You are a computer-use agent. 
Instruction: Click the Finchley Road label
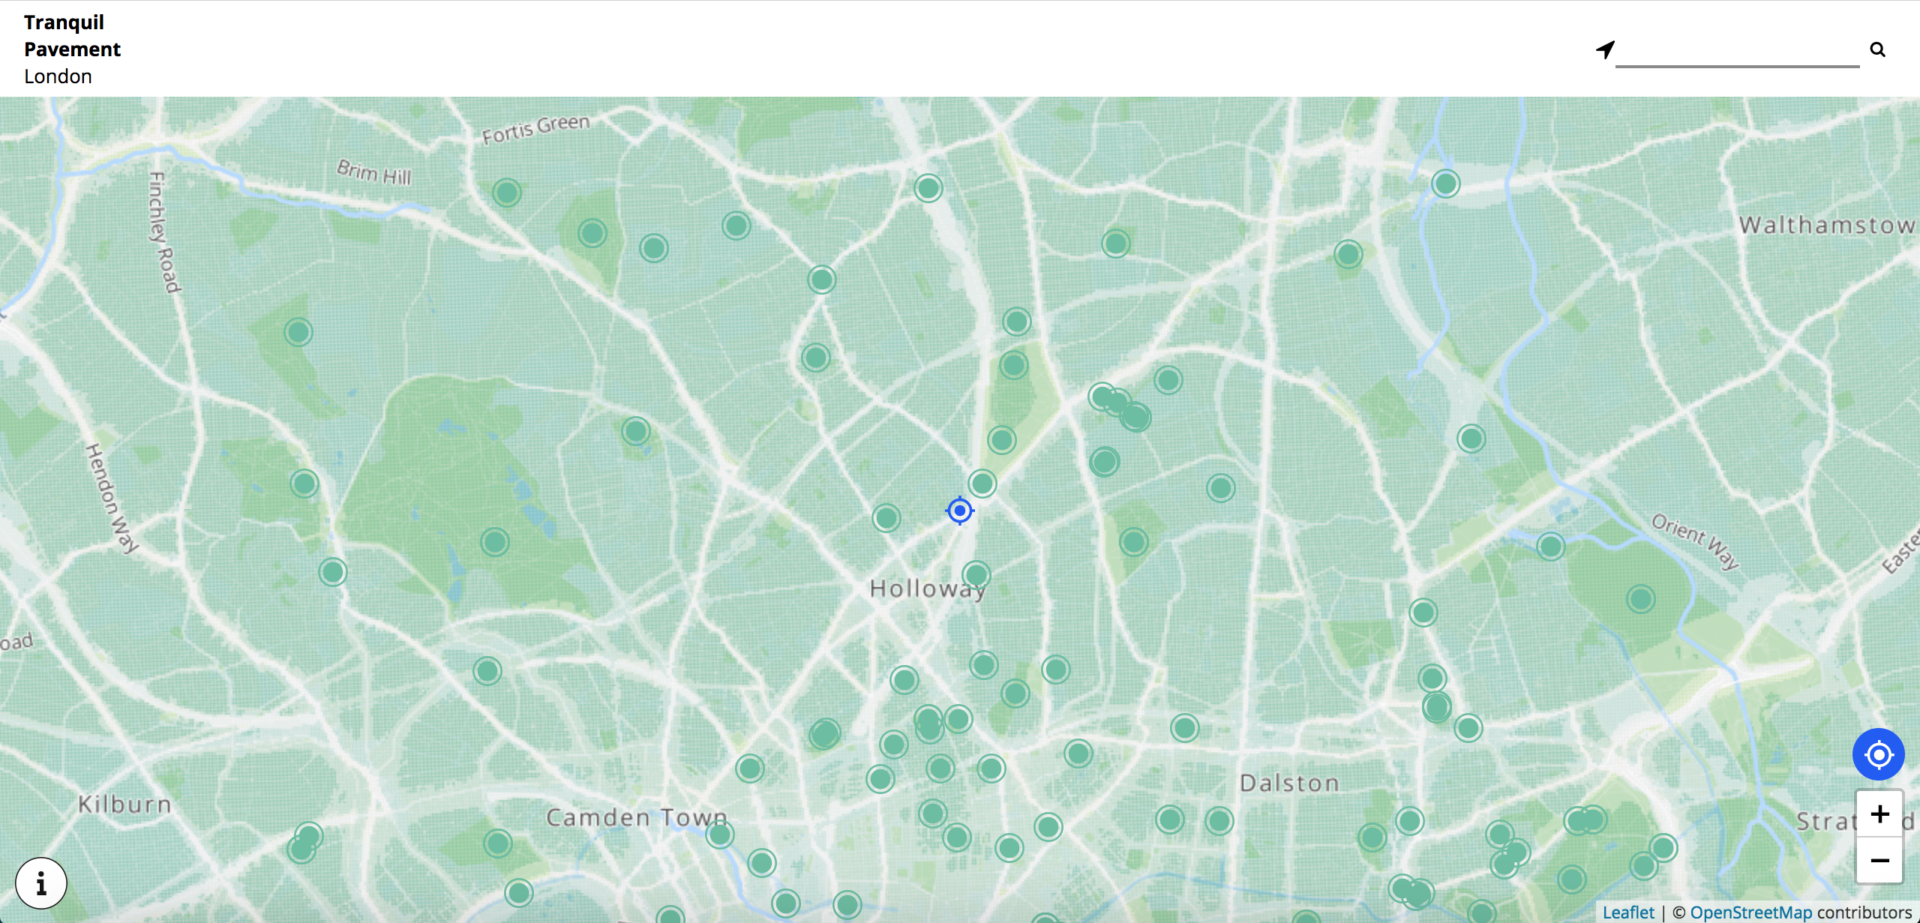[164, 232]
